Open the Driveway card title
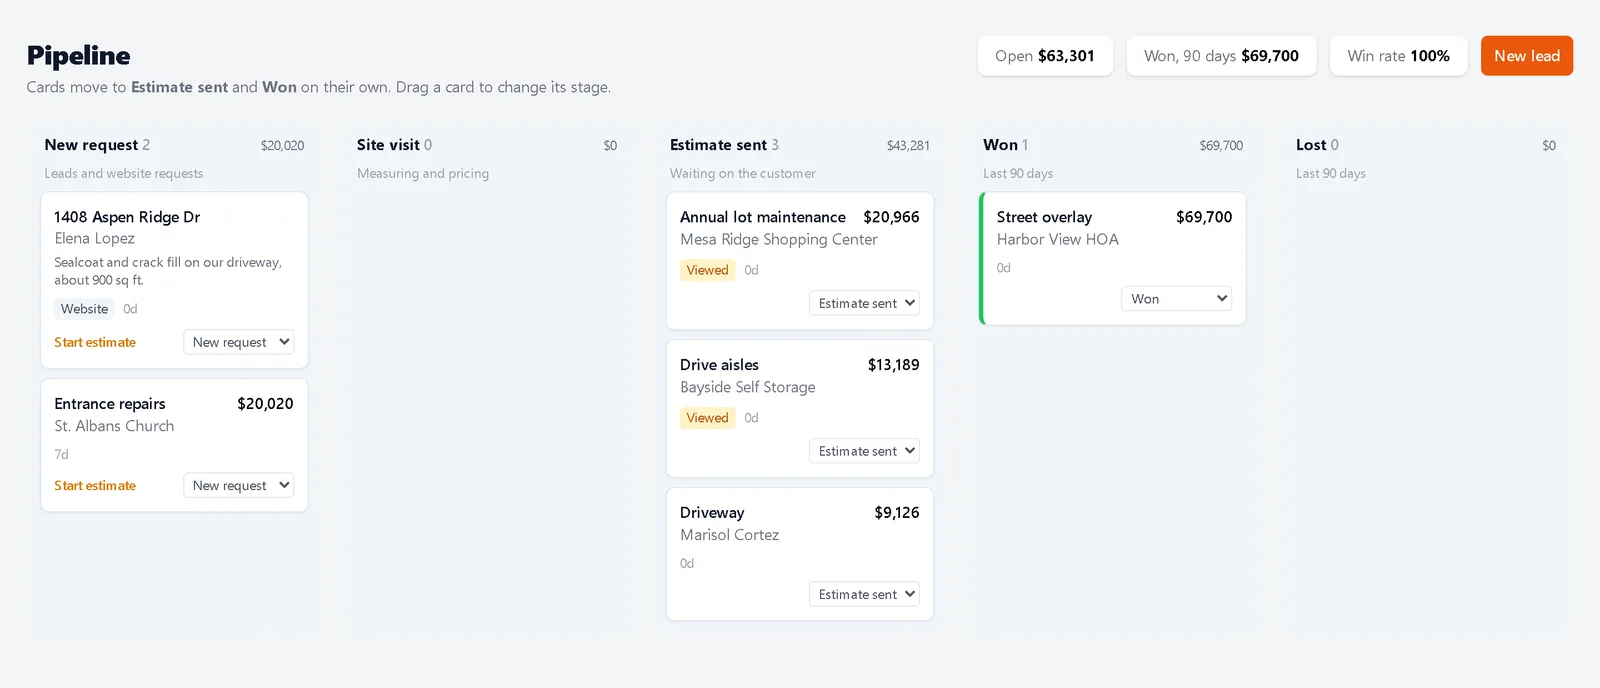 712,513
